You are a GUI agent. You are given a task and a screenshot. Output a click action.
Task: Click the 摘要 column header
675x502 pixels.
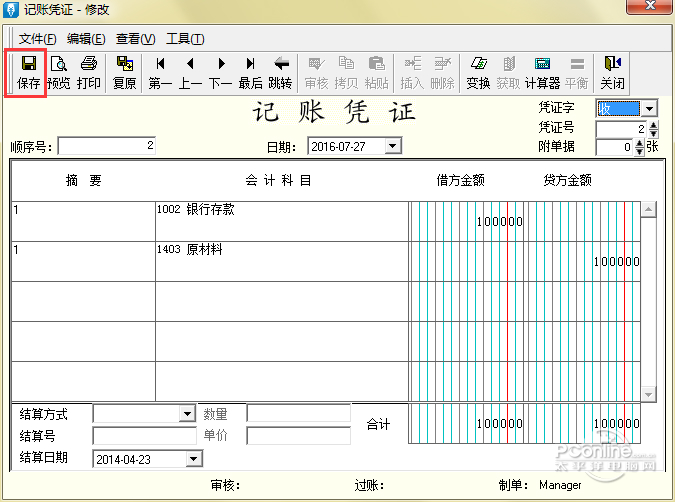pos(84,180)
